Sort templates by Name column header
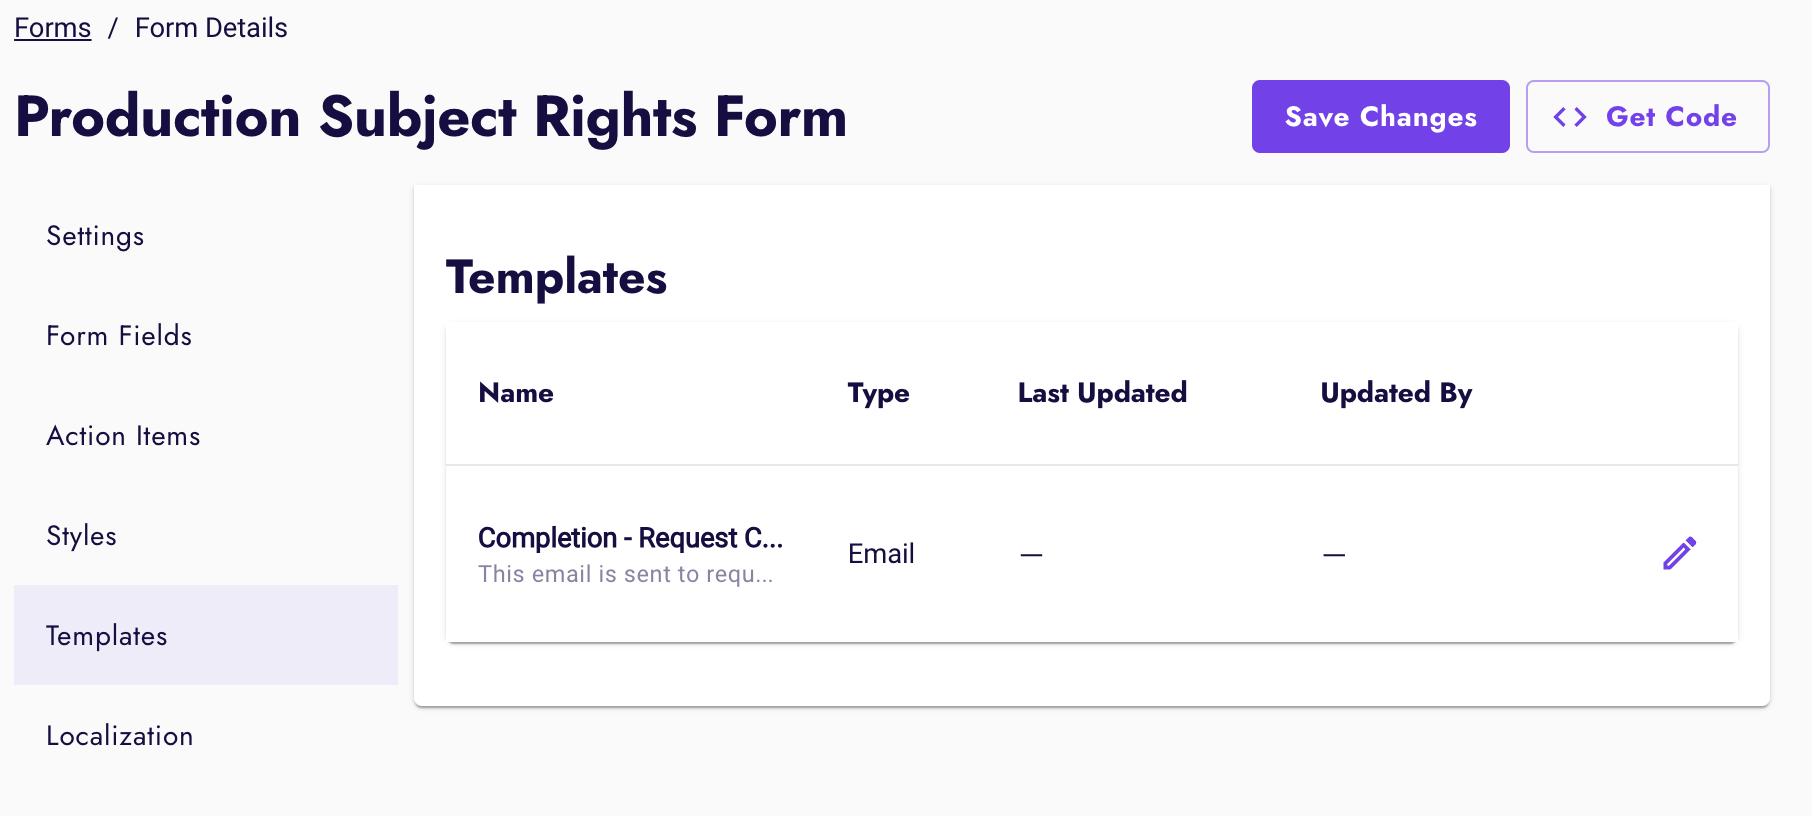The width and height of the screenshot is (1812, 816). click(x=516, y=393)
